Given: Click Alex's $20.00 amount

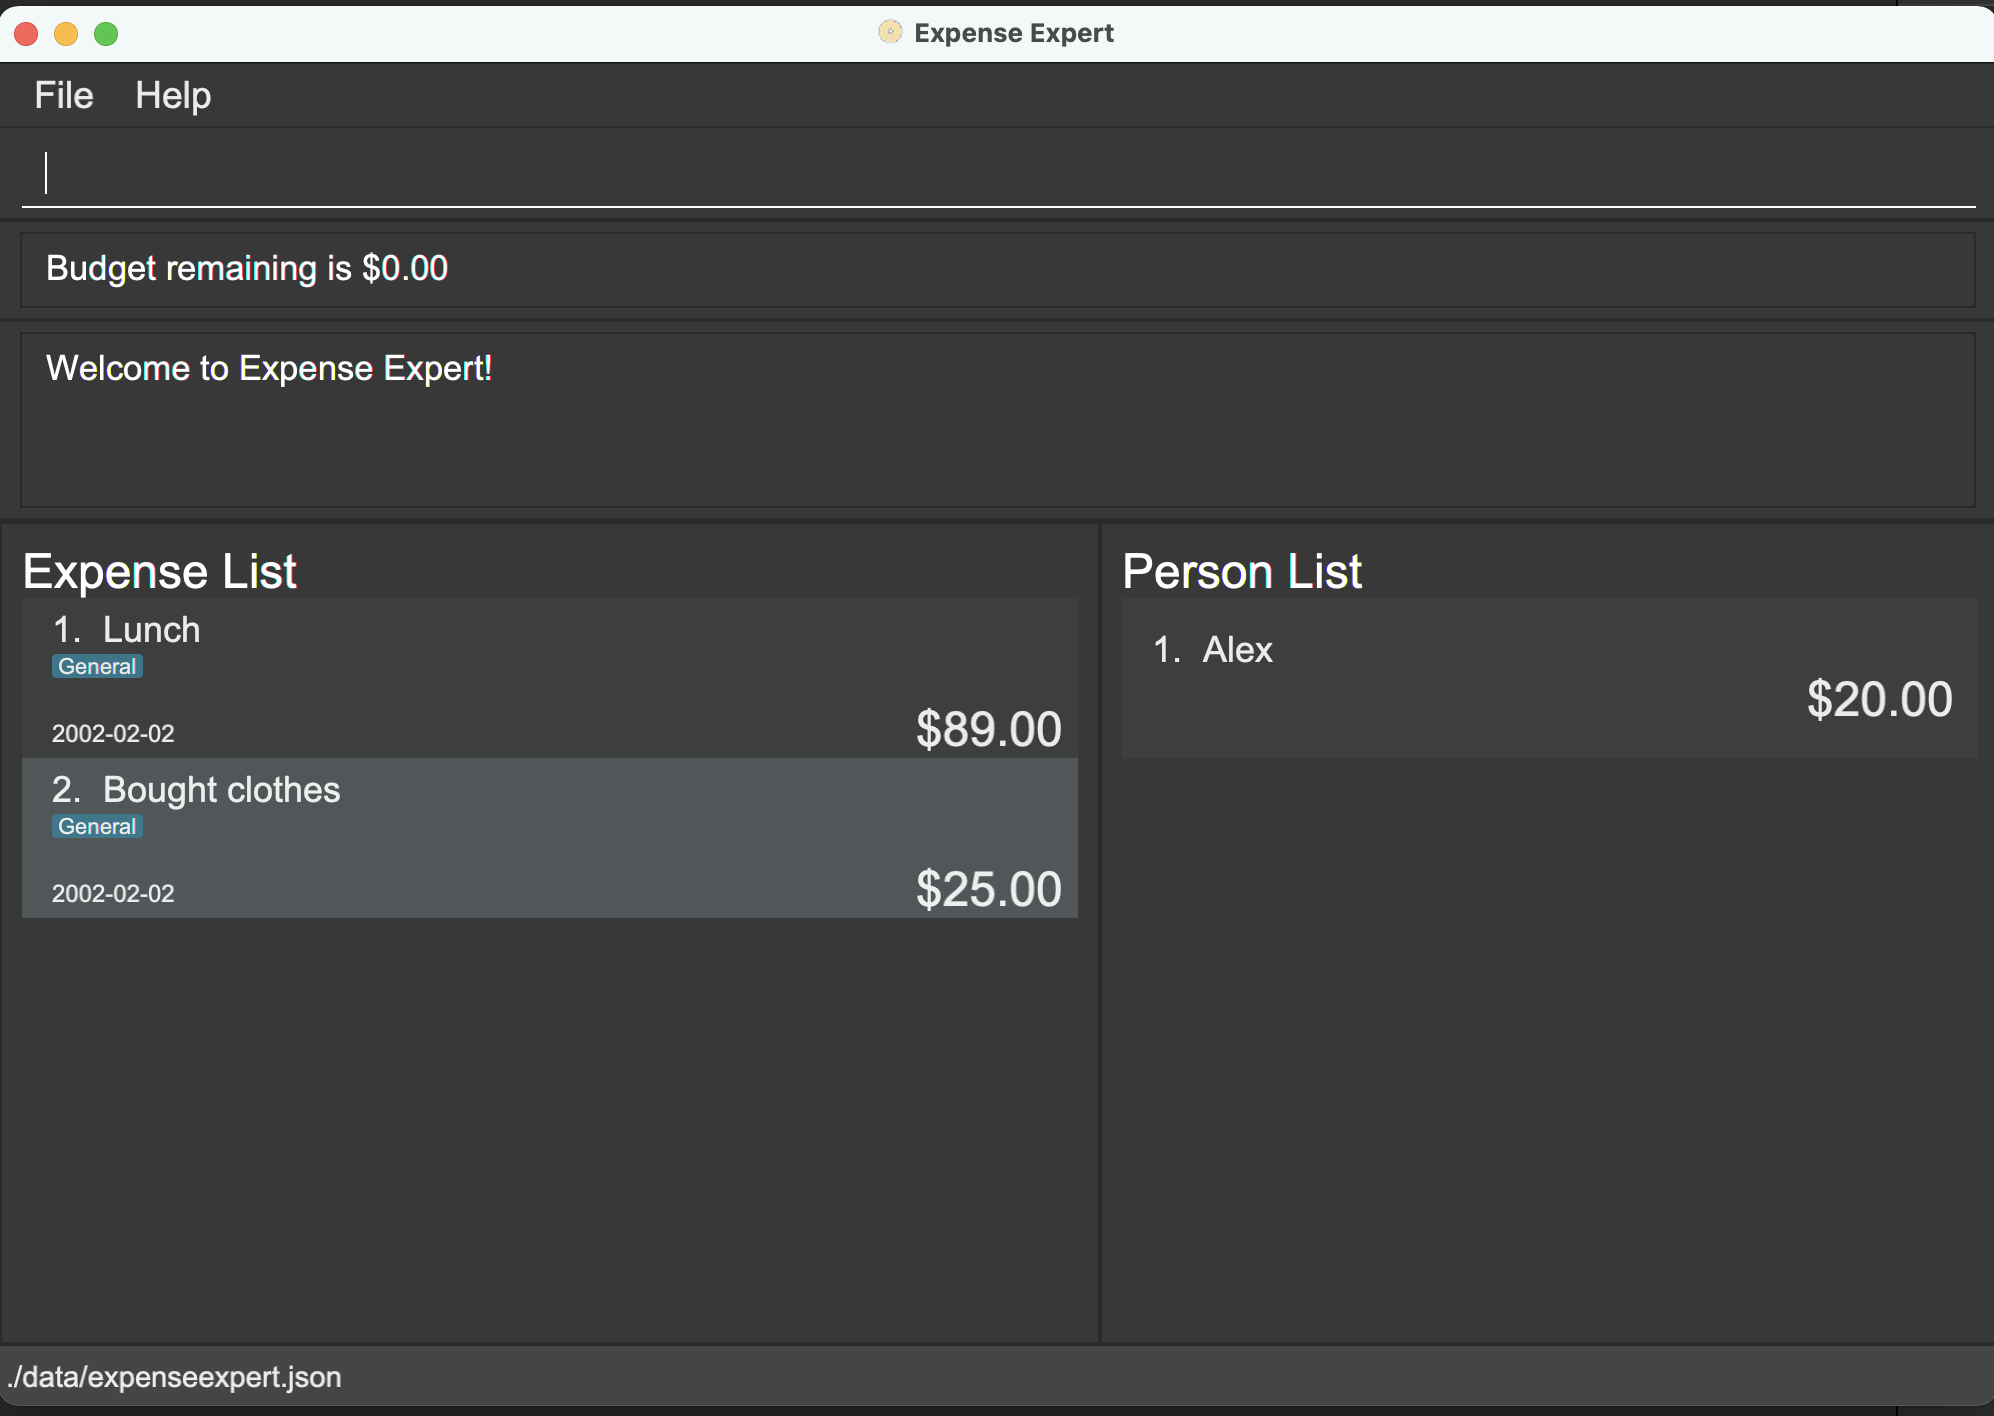Looking at the screenshot, I should [x=1878, y=699].
